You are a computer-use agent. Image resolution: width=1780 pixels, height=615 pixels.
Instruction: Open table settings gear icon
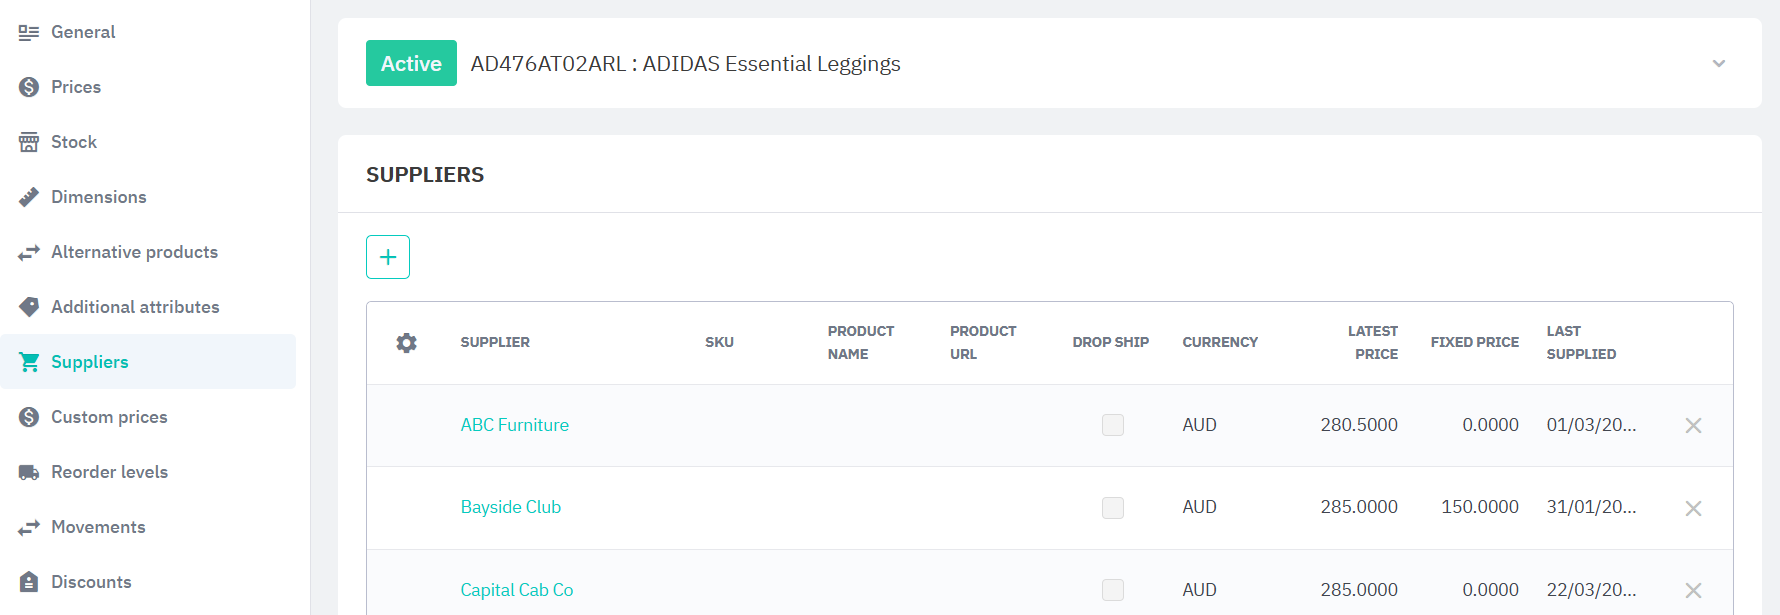tap(406, 343)
